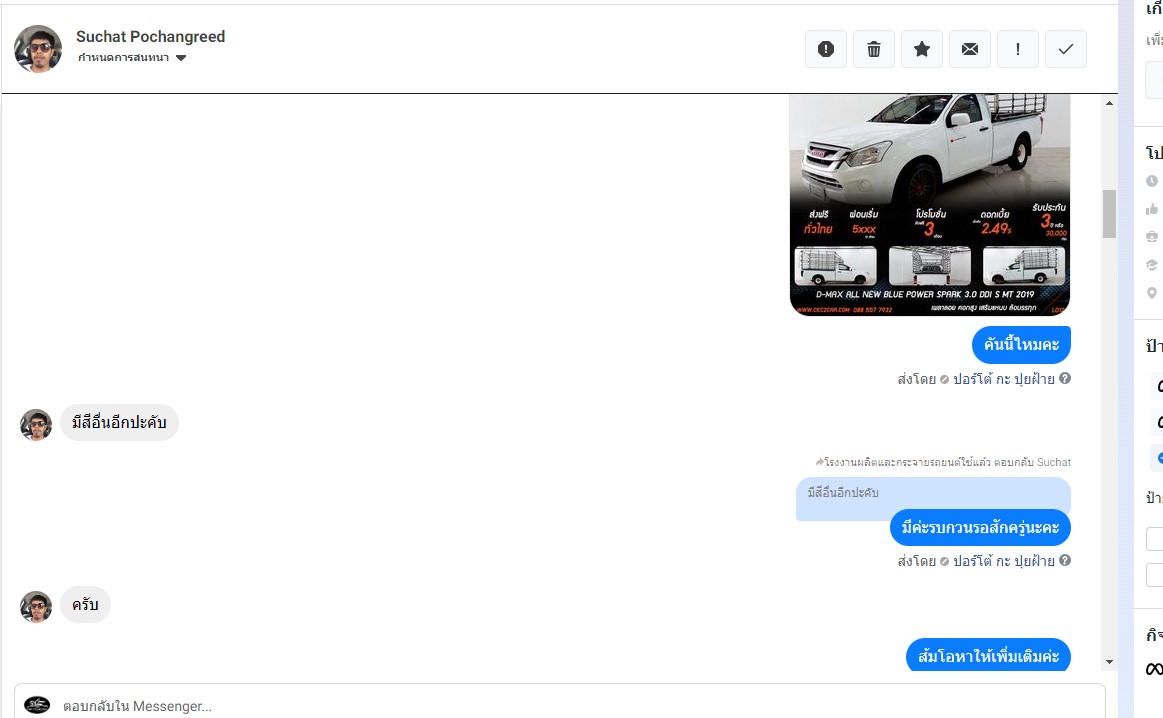Click help icon beside second ส่งโดย line

(x=1064, y=560)
